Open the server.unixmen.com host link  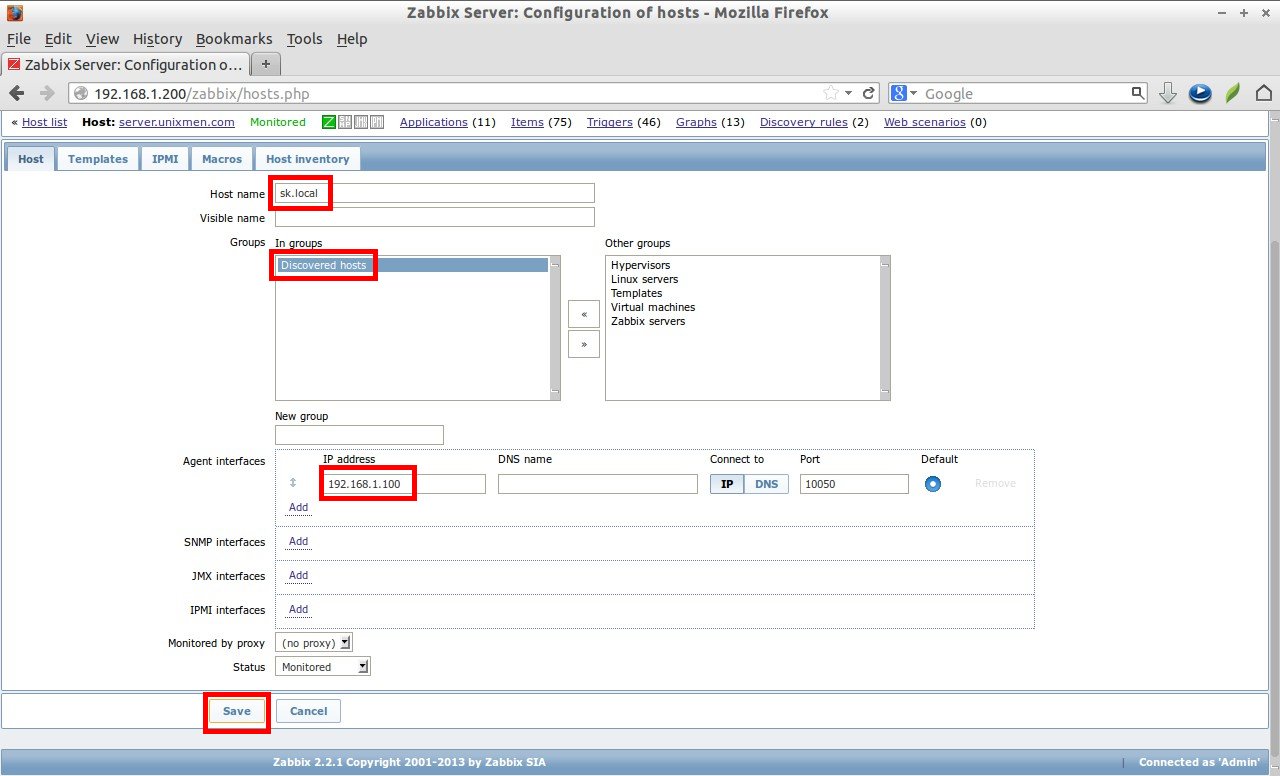pyautogui.click(x=176, y=122)
